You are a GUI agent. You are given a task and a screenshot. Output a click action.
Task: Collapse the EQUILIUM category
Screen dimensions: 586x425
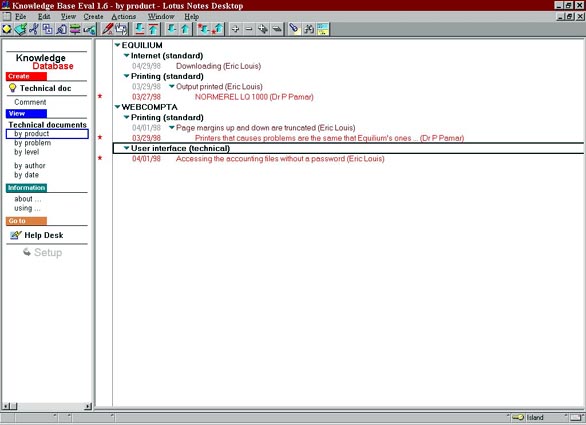117,45
